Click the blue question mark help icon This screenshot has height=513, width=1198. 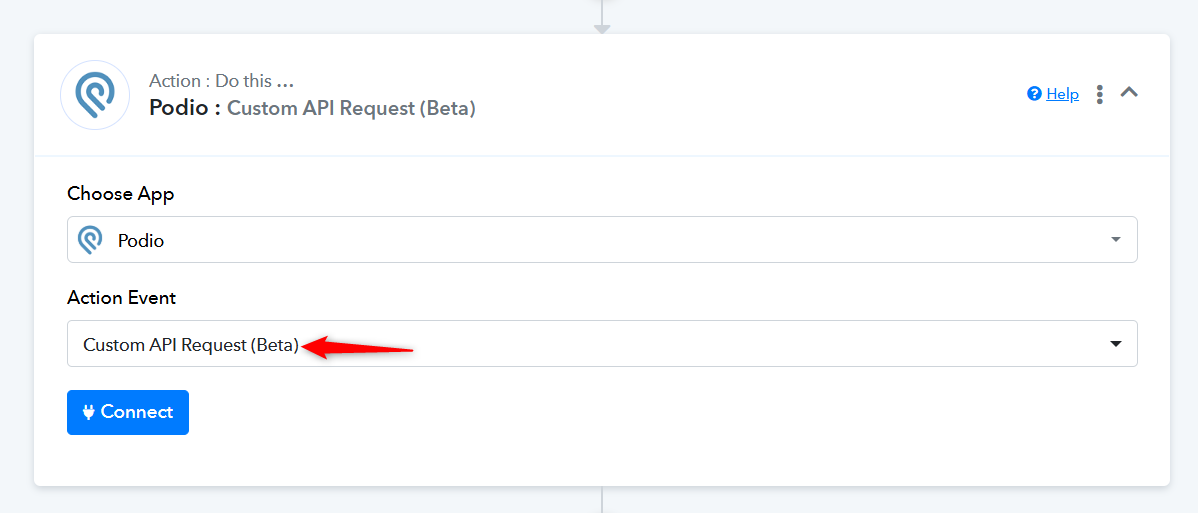(x=1034, y=94)
